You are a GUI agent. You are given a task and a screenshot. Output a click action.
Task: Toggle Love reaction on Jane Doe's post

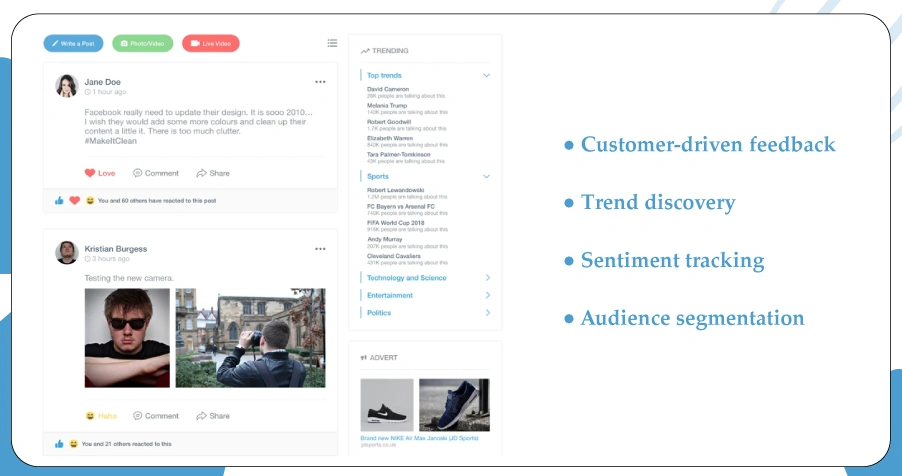pyautogui.click(x=100, y=173)
